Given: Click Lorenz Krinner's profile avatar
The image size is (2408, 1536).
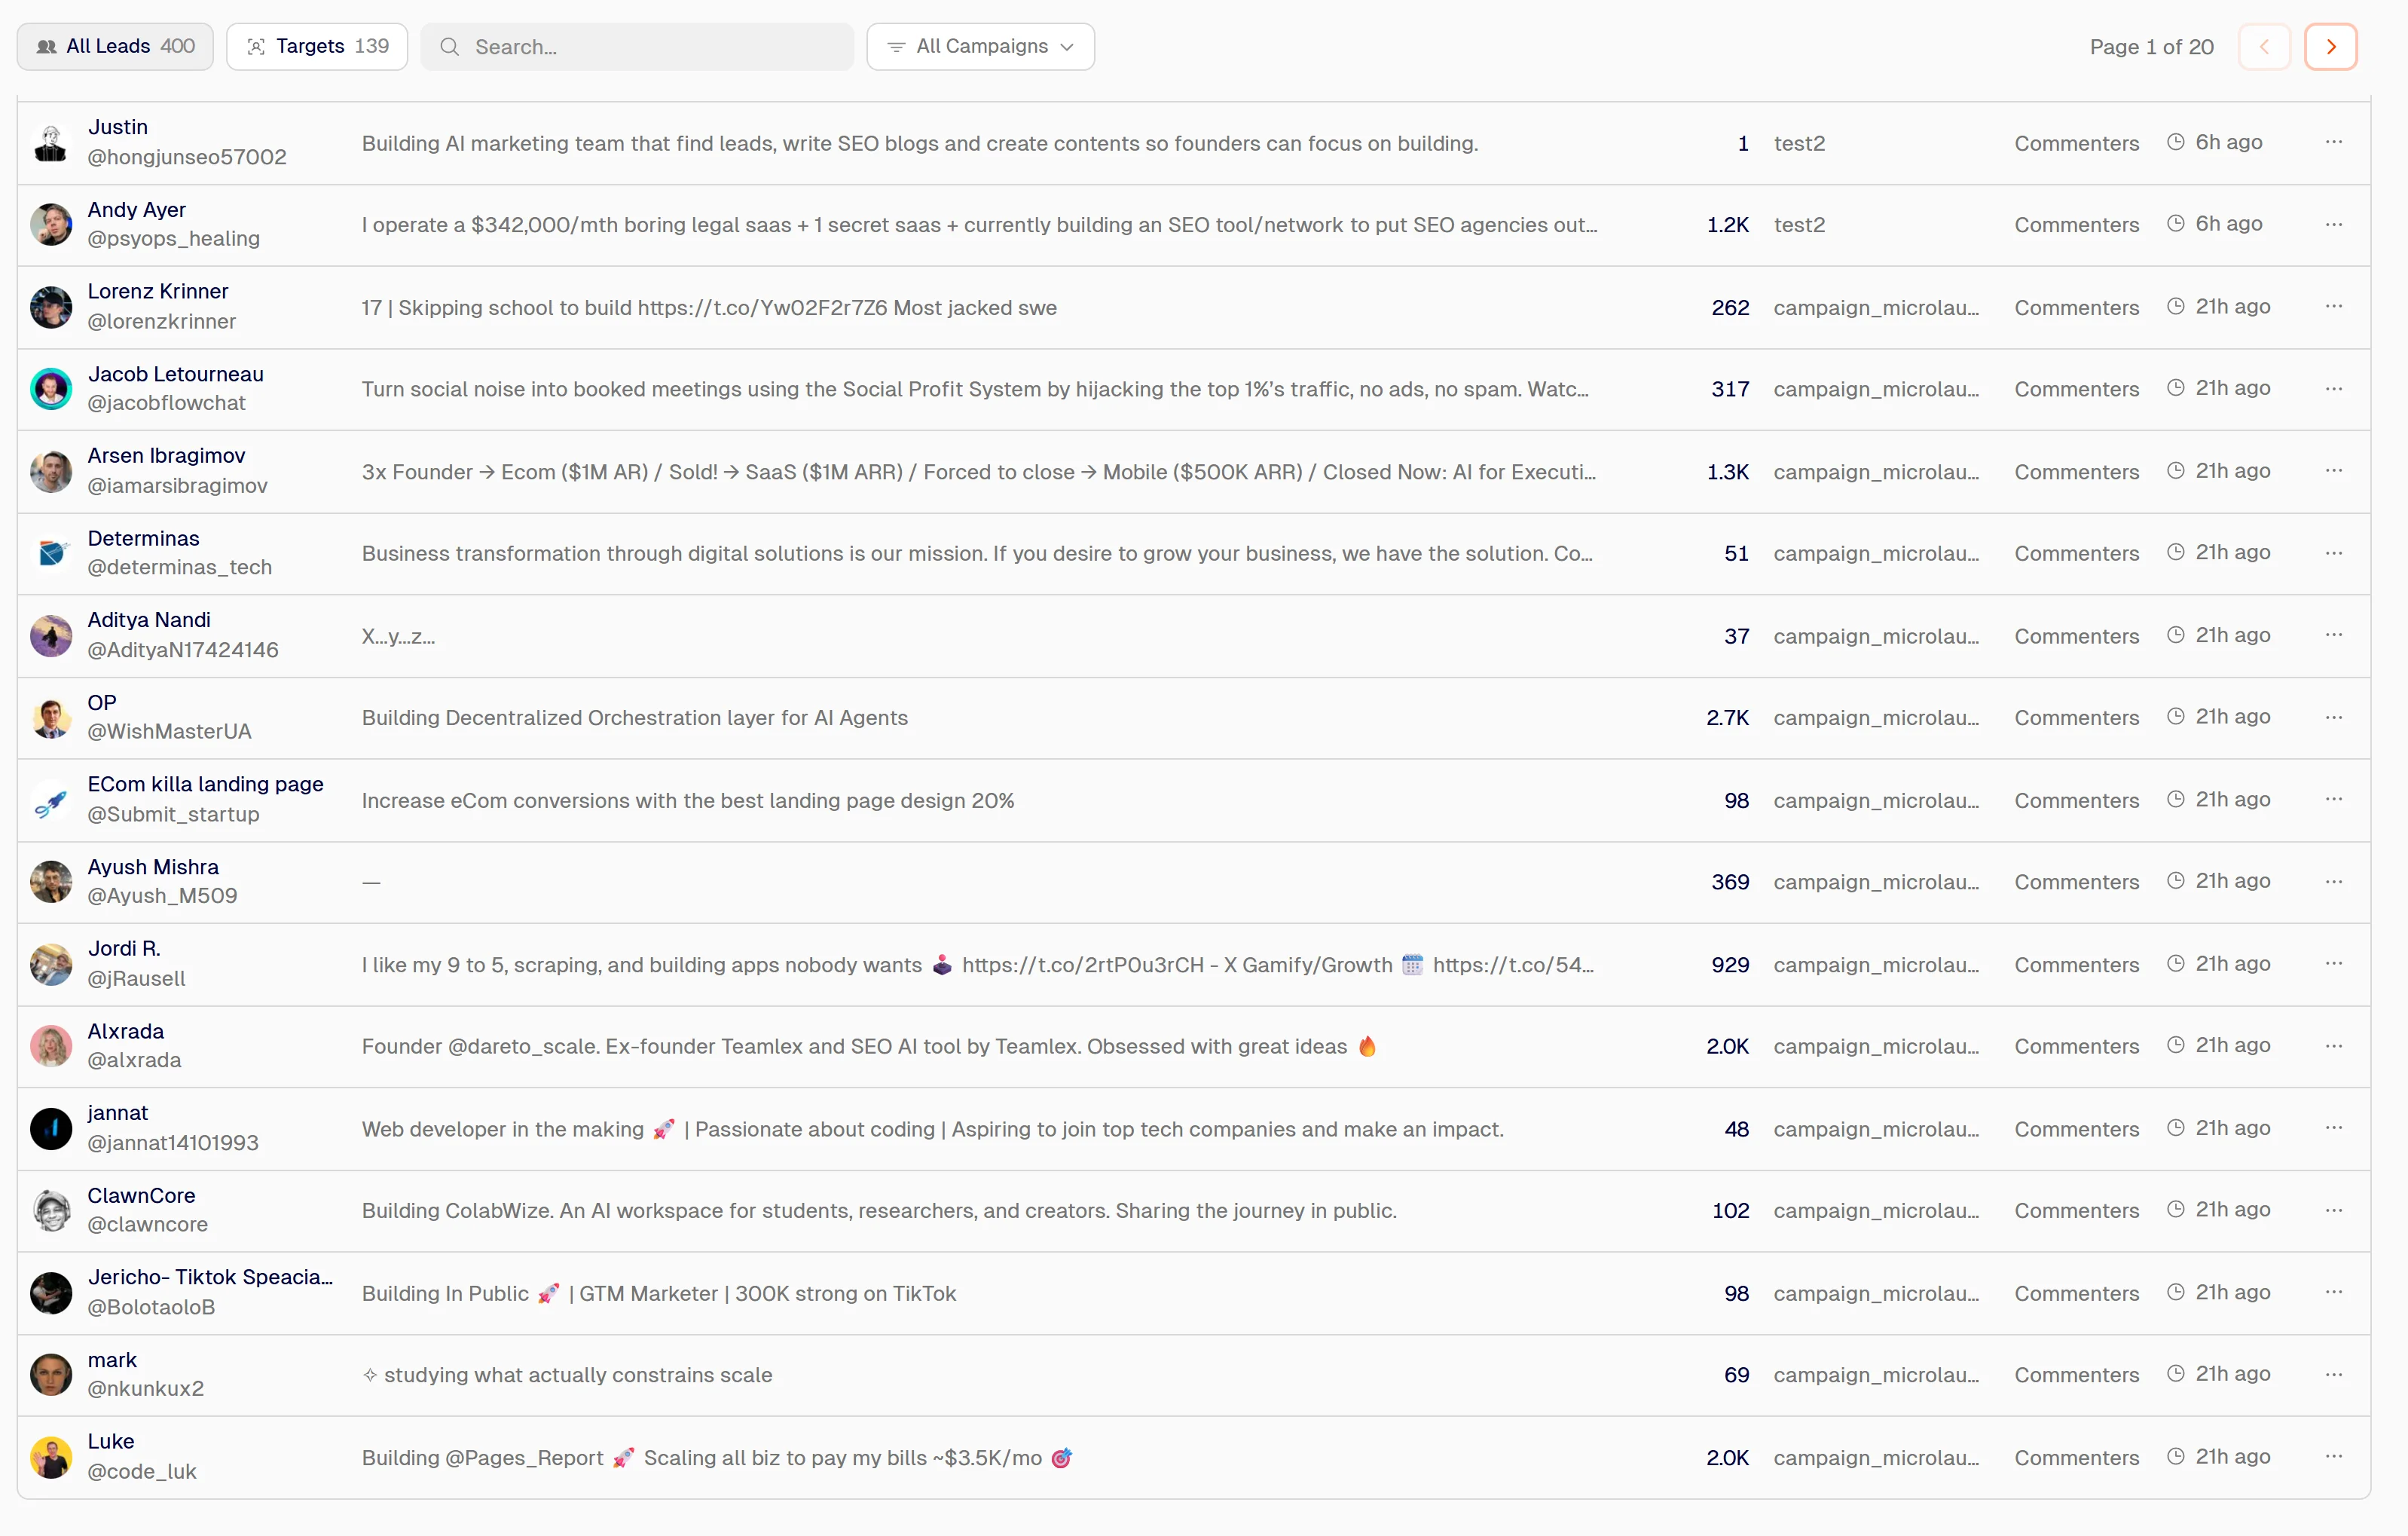Looking at the screenshot, I should pyautogui.click(x=51, y=307).
